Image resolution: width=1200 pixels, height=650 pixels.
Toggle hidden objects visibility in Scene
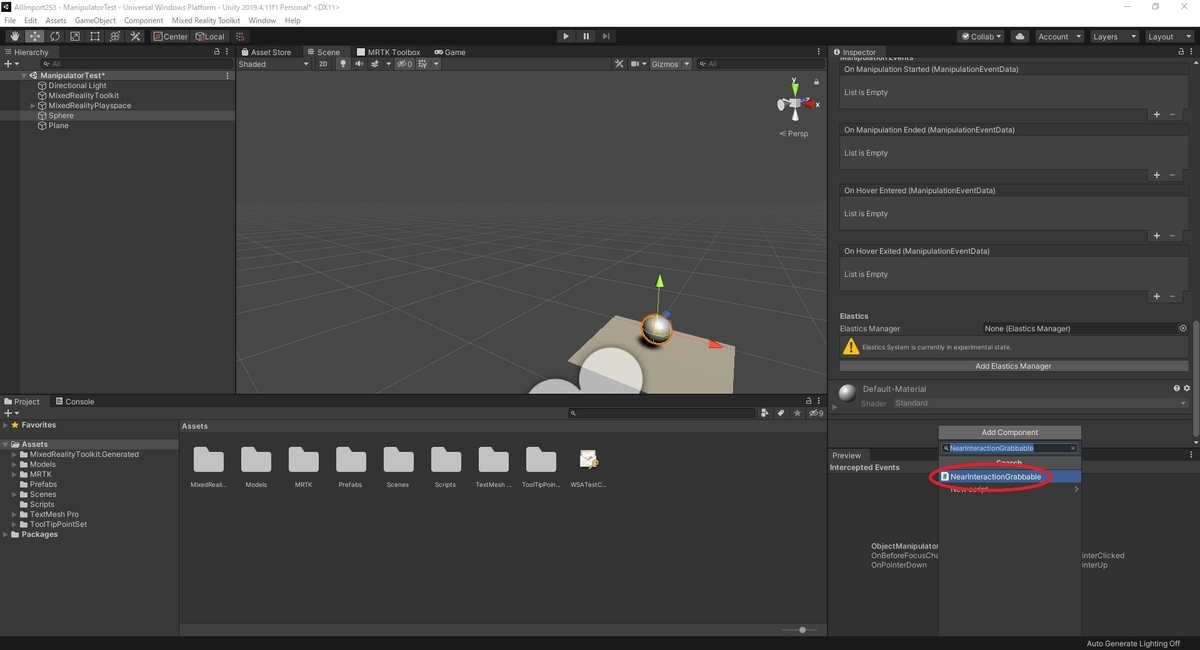coord(404,64)
